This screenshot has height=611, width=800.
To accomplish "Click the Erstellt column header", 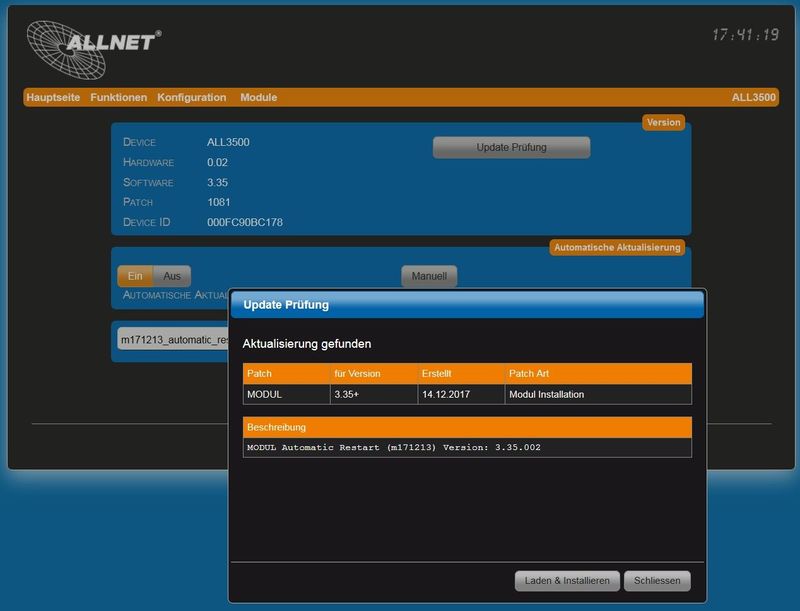I will (461, 373).
